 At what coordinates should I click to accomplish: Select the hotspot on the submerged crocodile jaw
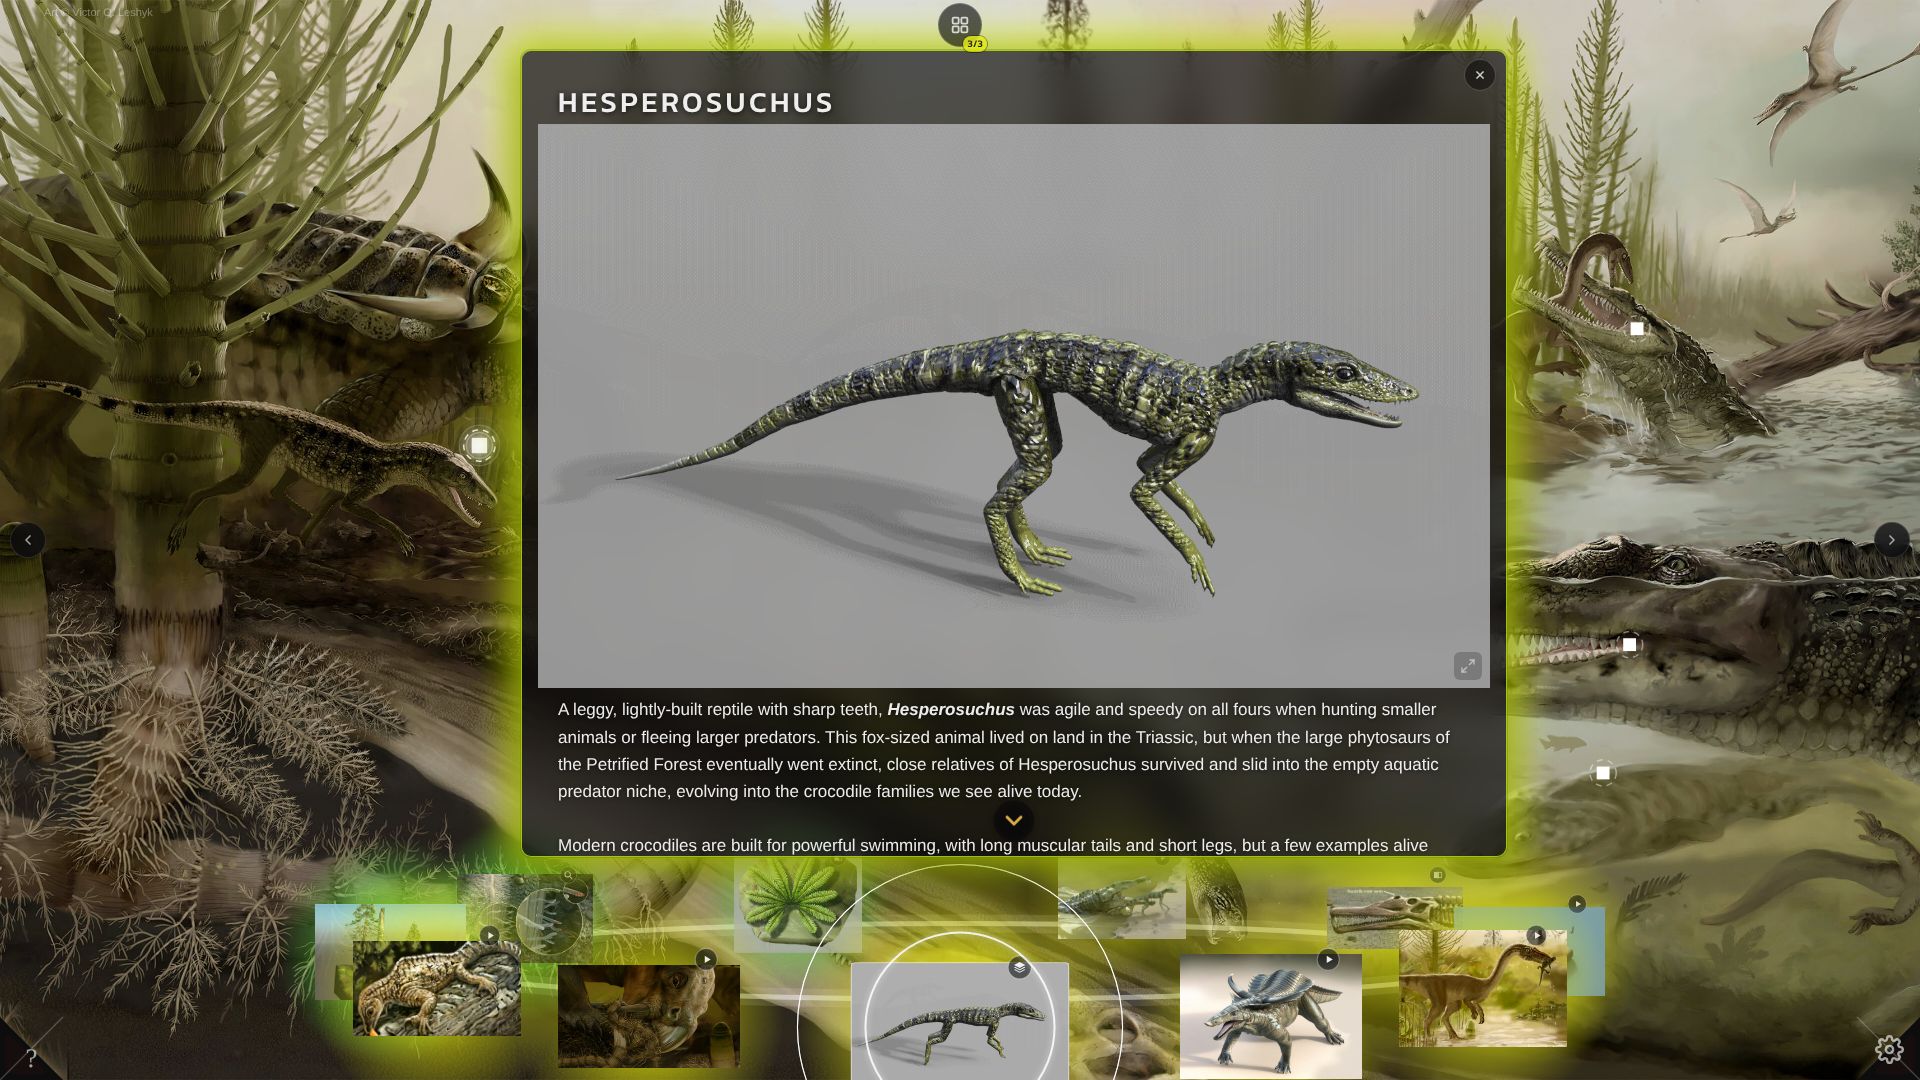click(x=1629, y=645)
